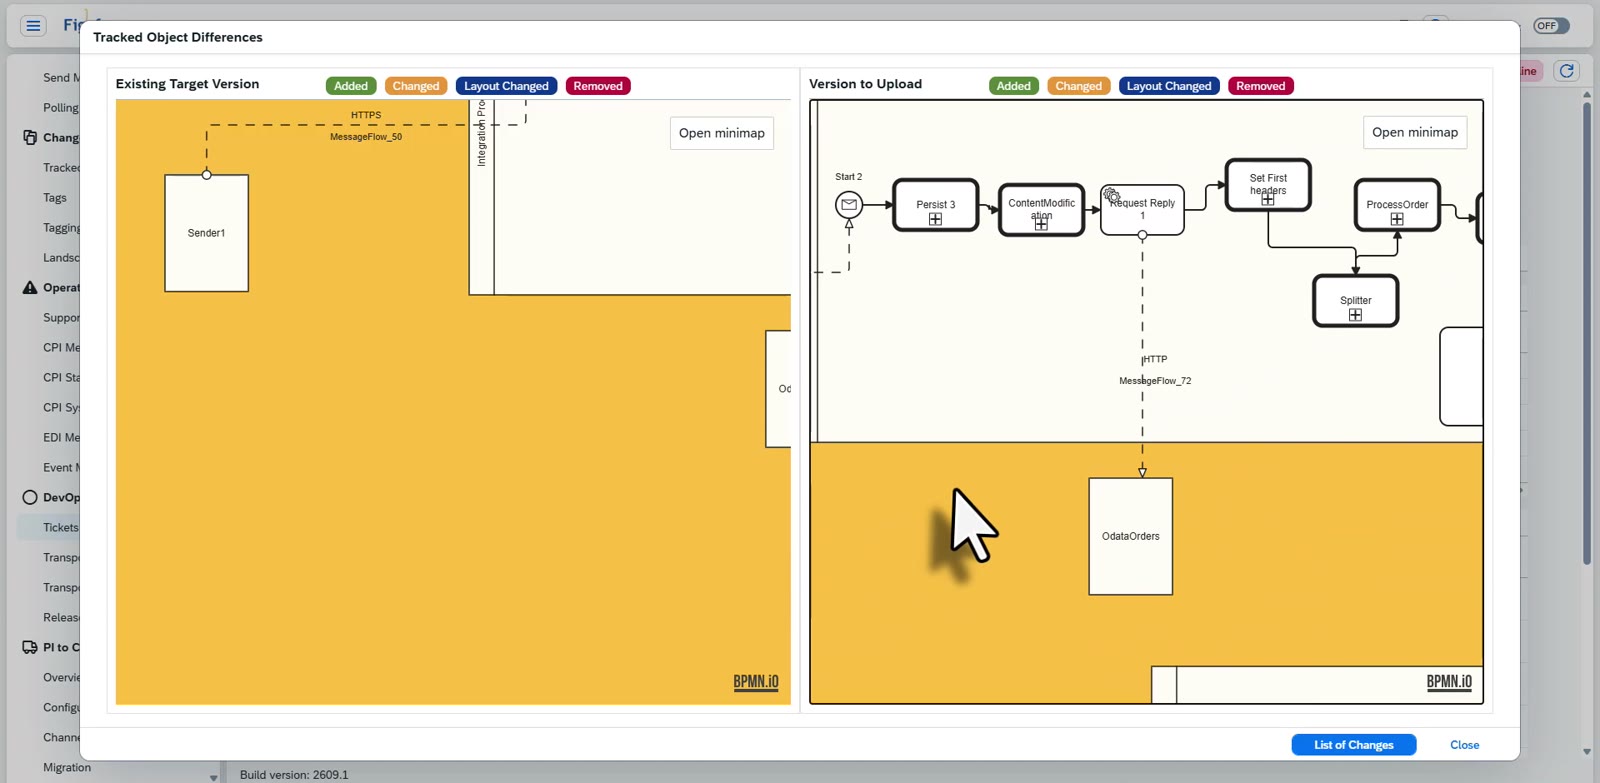Image resolution: width=1600 pixels, height=783 pixels.
Task: Click the PI to C sidebar icon
Action: 30,647
